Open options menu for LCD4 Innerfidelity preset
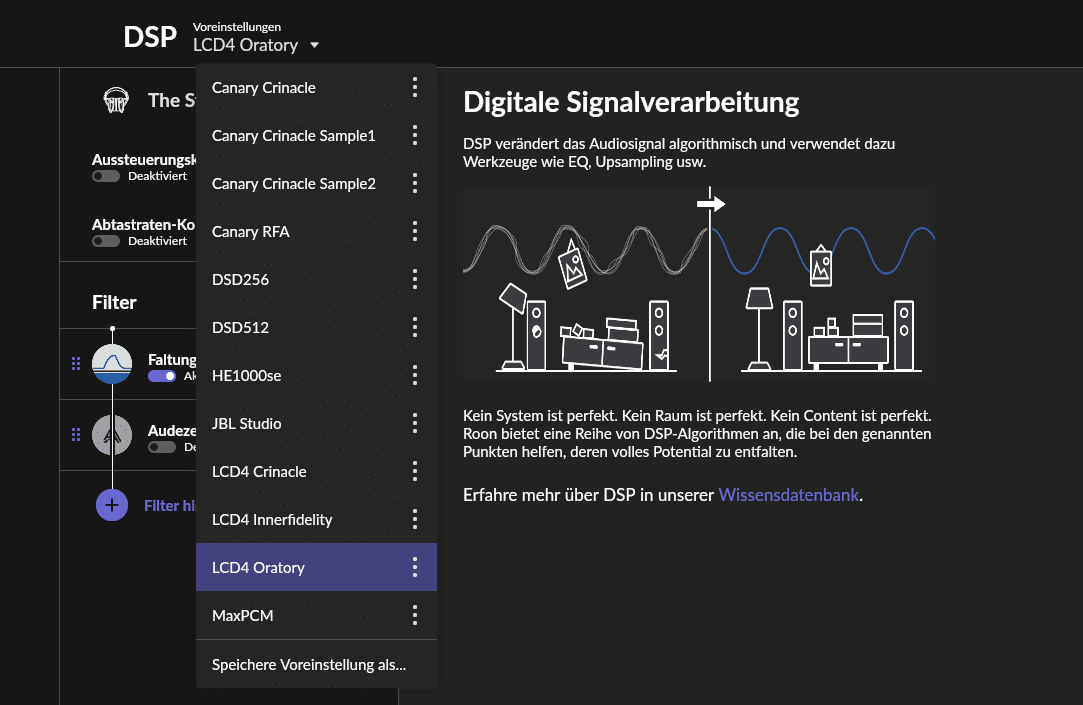Image resolution: width=1083 pixels, height=705 pixels. coord(415,519)
